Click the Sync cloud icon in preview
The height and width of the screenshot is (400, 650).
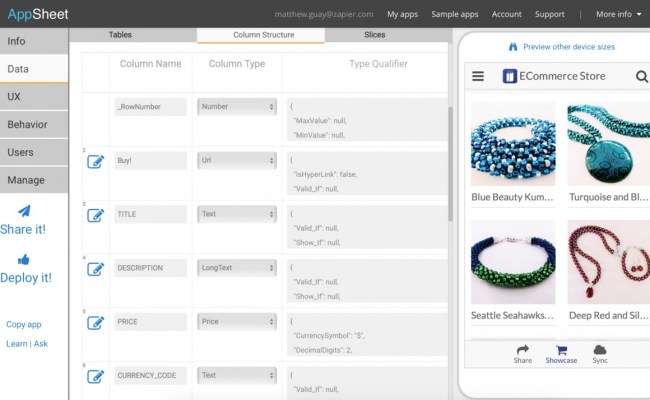[600, 350]
